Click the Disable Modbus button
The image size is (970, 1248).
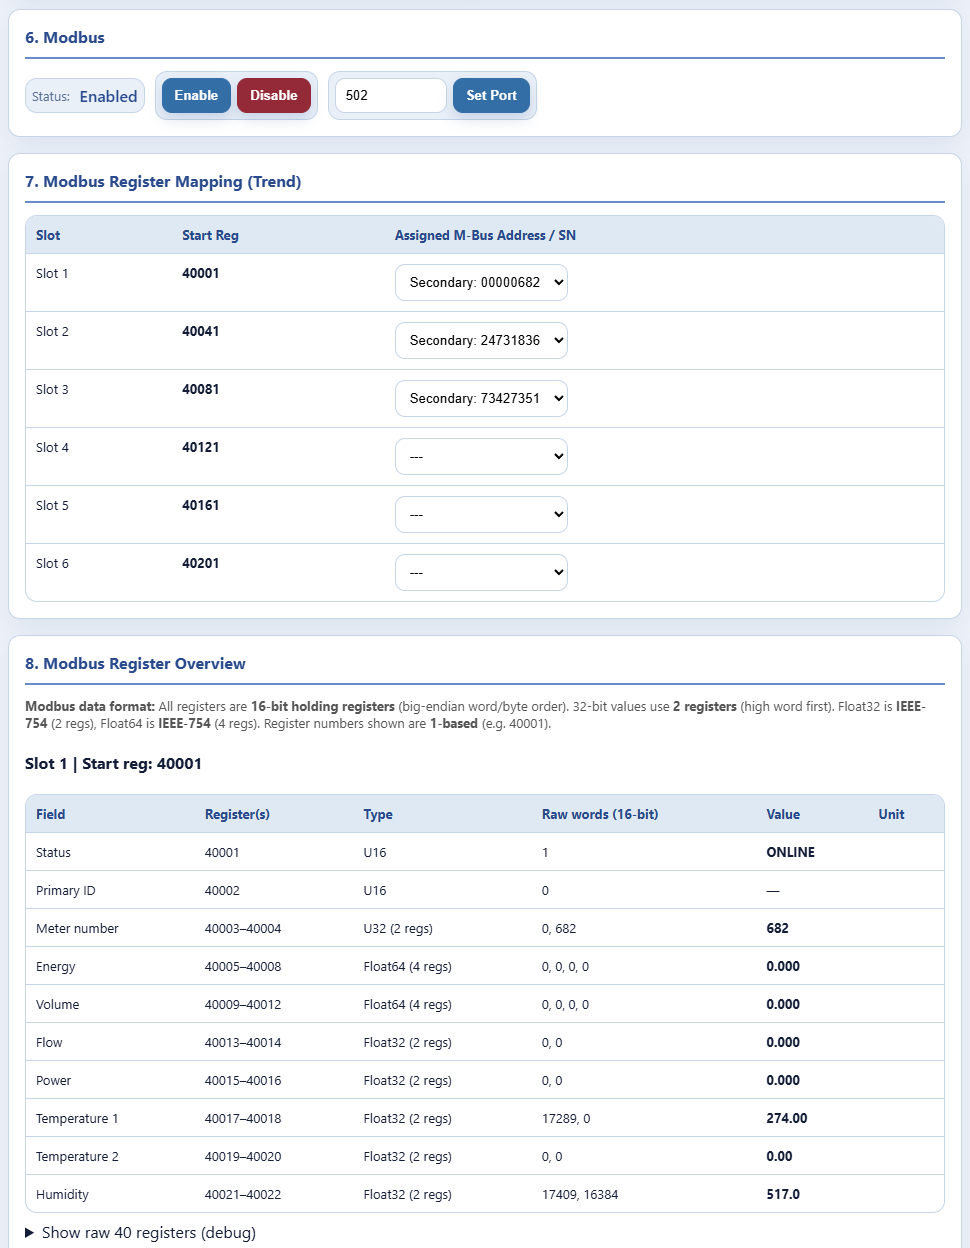[274, 96]
